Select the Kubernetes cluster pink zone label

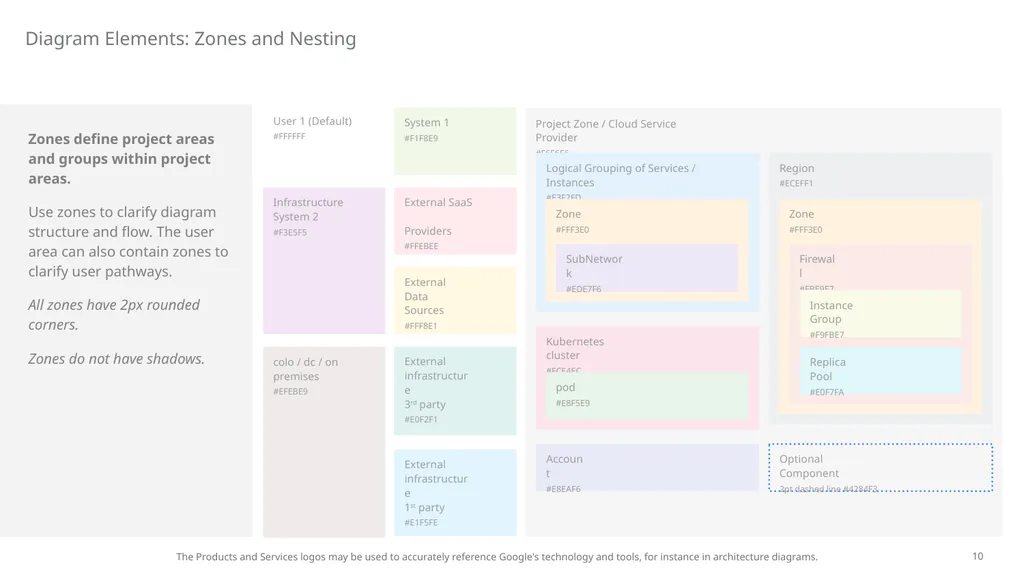(x=575, y=348)
